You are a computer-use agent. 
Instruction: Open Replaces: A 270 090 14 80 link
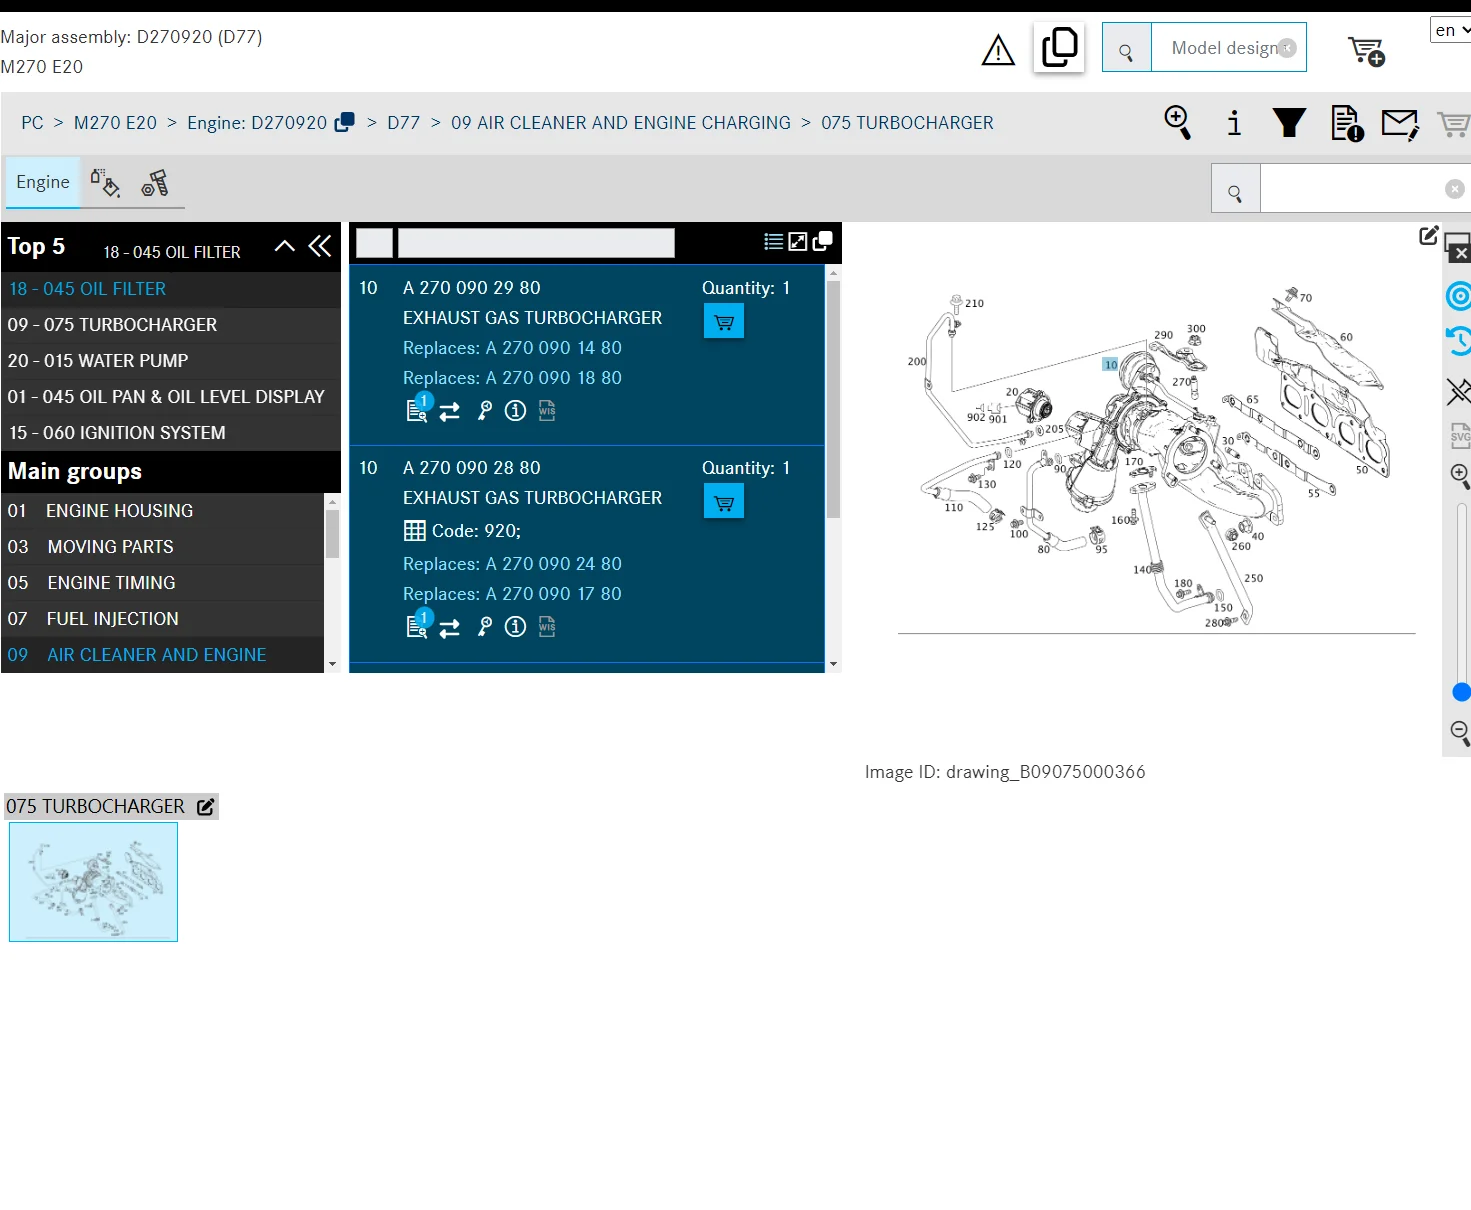(512, 348)
